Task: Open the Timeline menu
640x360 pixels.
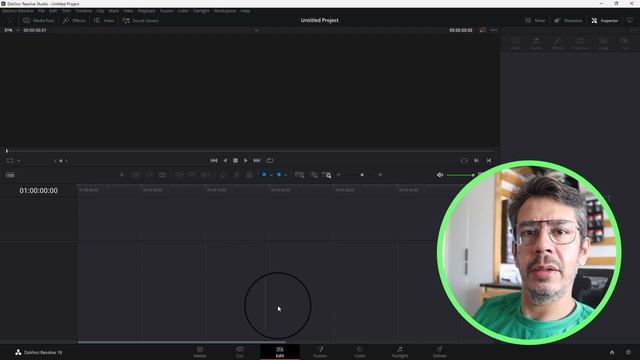Action: coord(83,11)
